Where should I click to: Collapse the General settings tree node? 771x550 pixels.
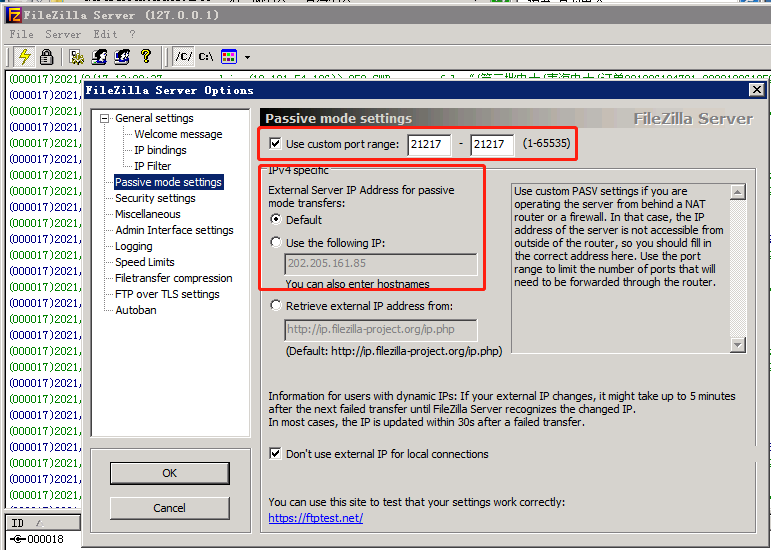point(104,118)
